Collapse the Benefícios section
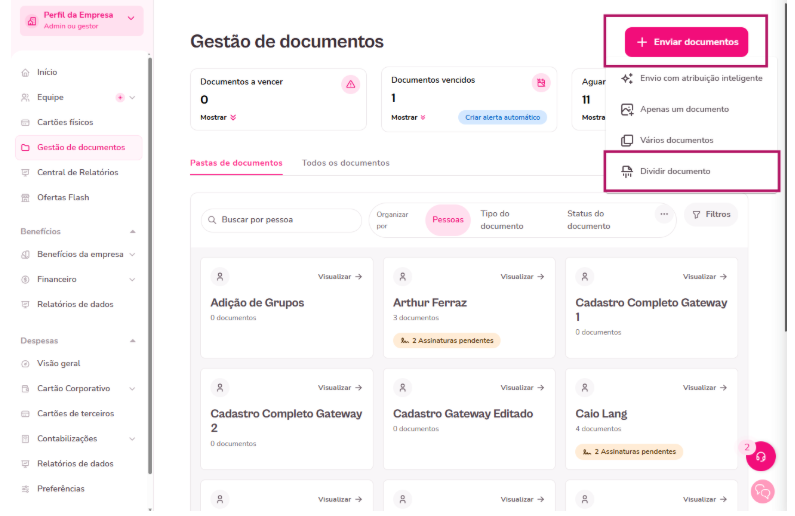Screen dimensions: 795x516 133,232
